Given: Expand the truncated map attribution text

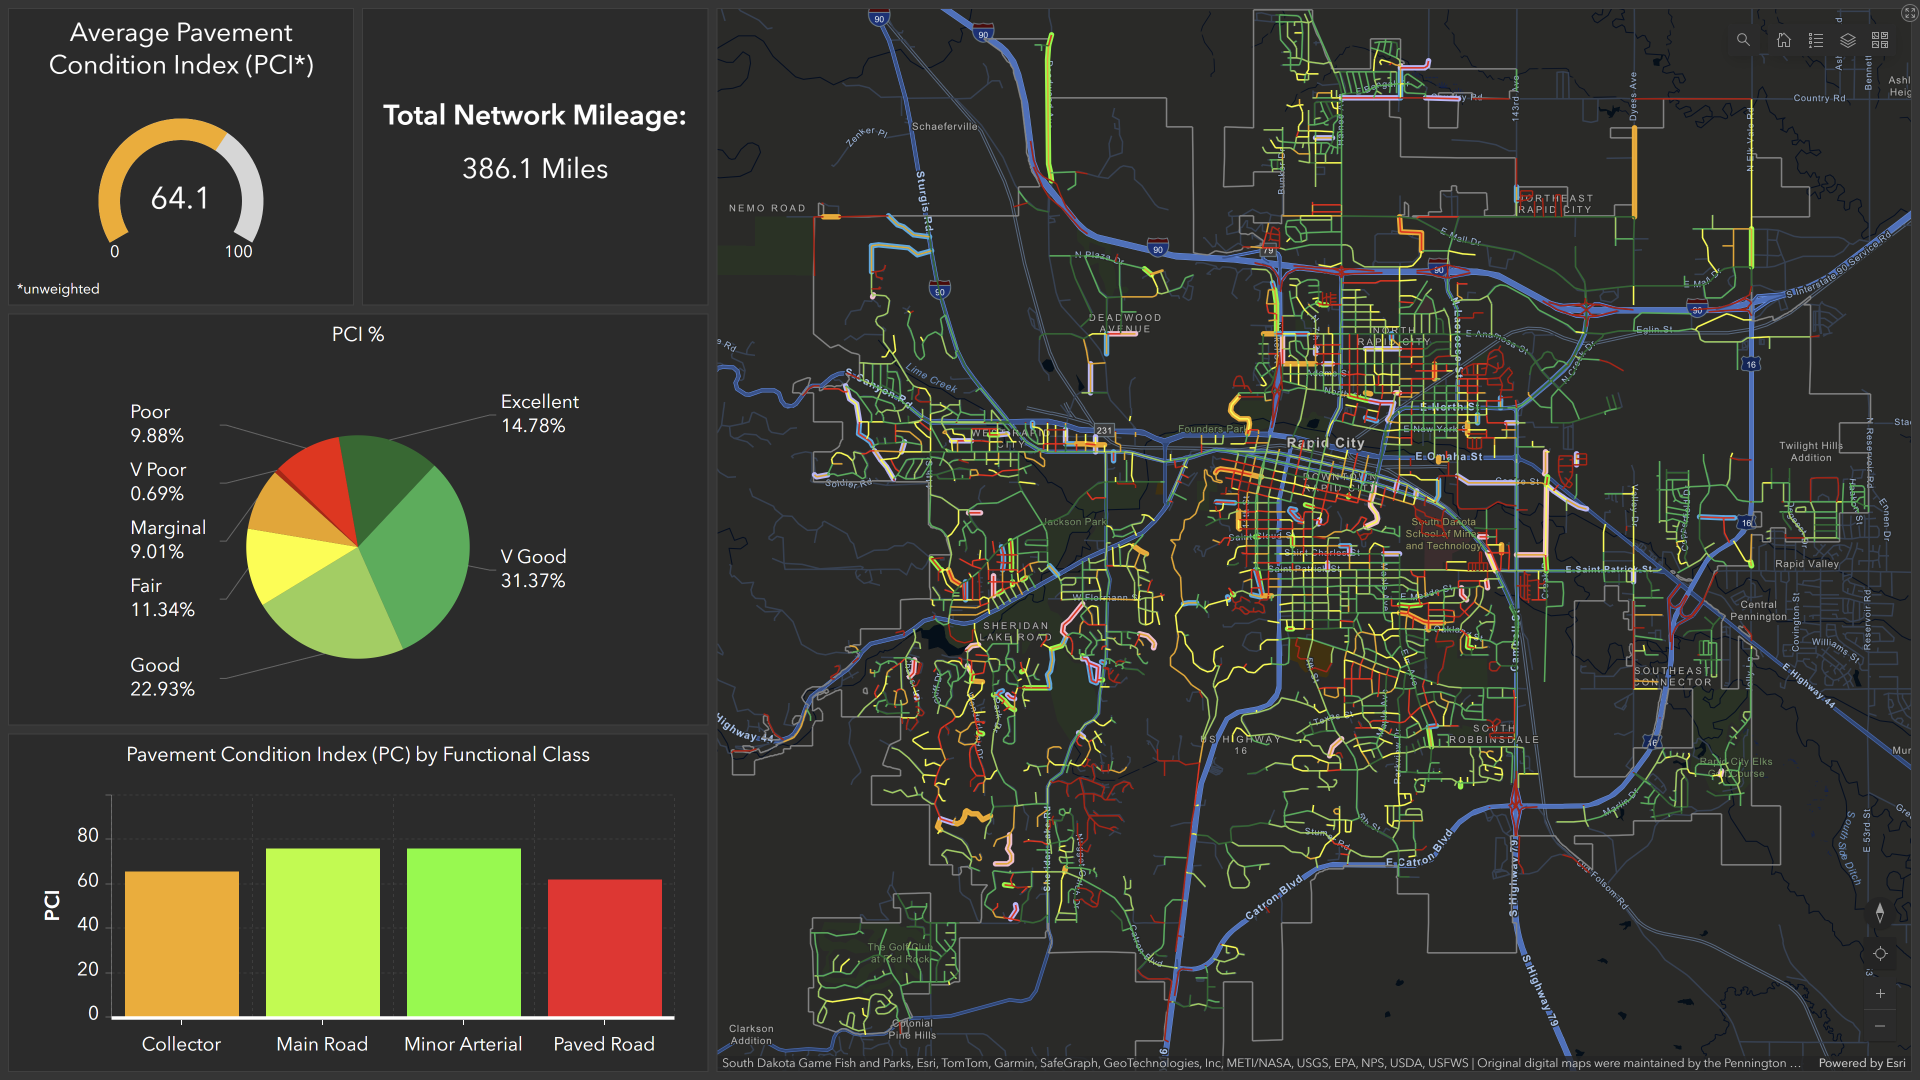Looking at the screenshot, I should coord(1794,1063).
